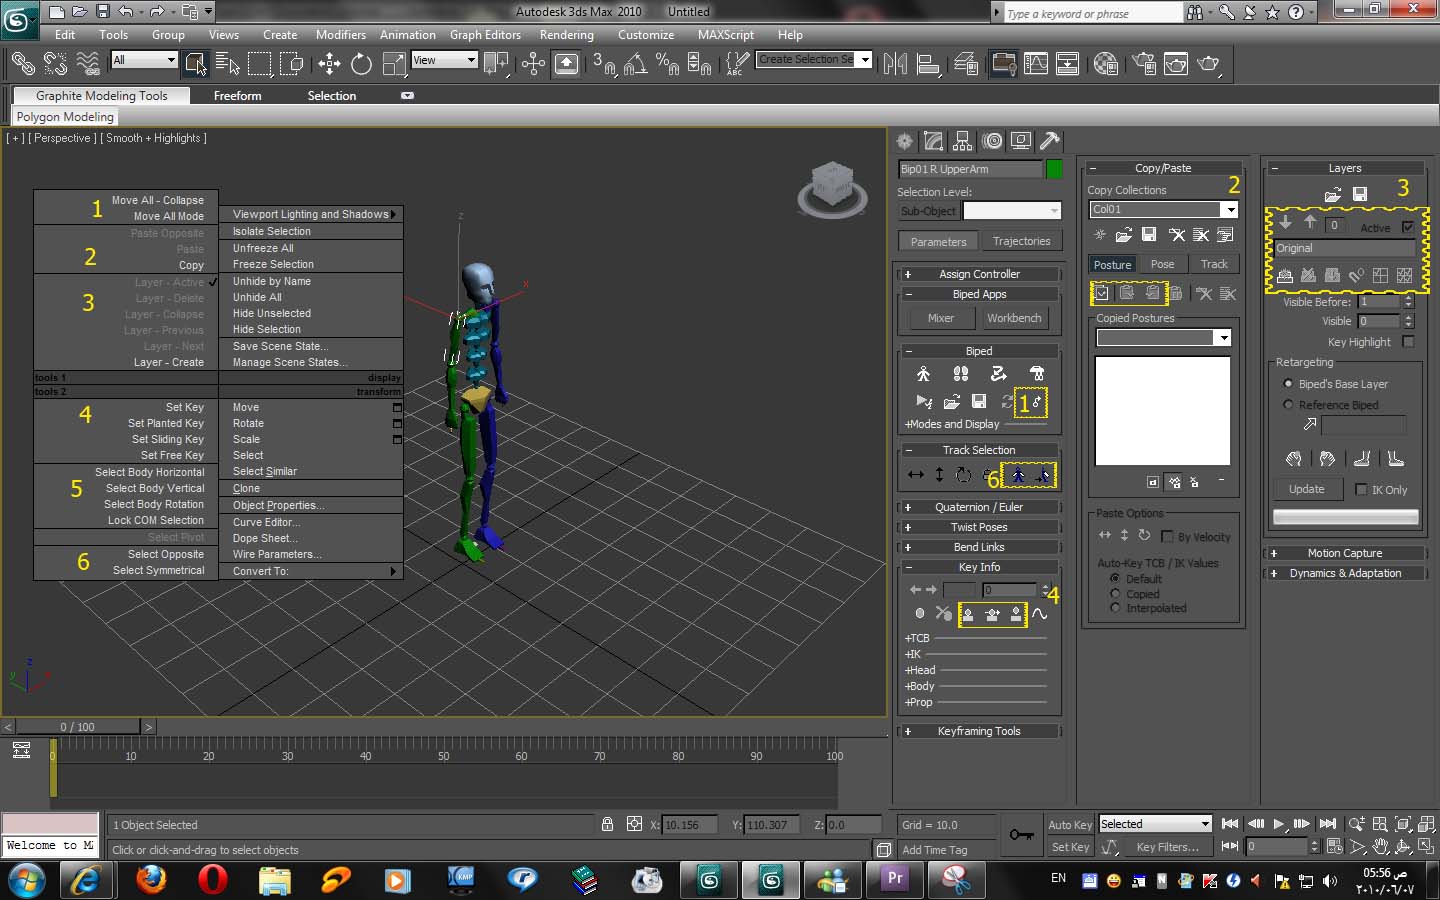The image size is (1440, 900).
Task: Switch to the Freeform ribbon tab
Action: (237, 96)
